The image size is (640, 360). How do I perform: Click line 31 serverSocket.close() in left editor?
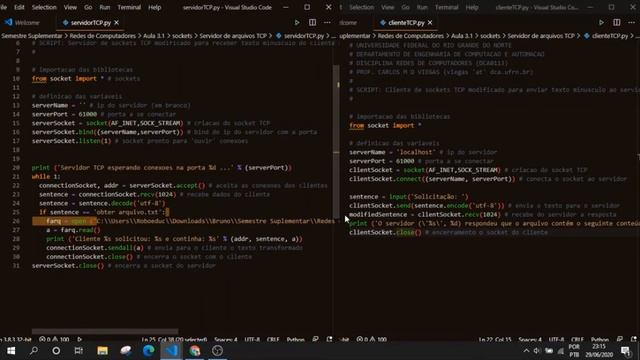(x=124, y=266)
